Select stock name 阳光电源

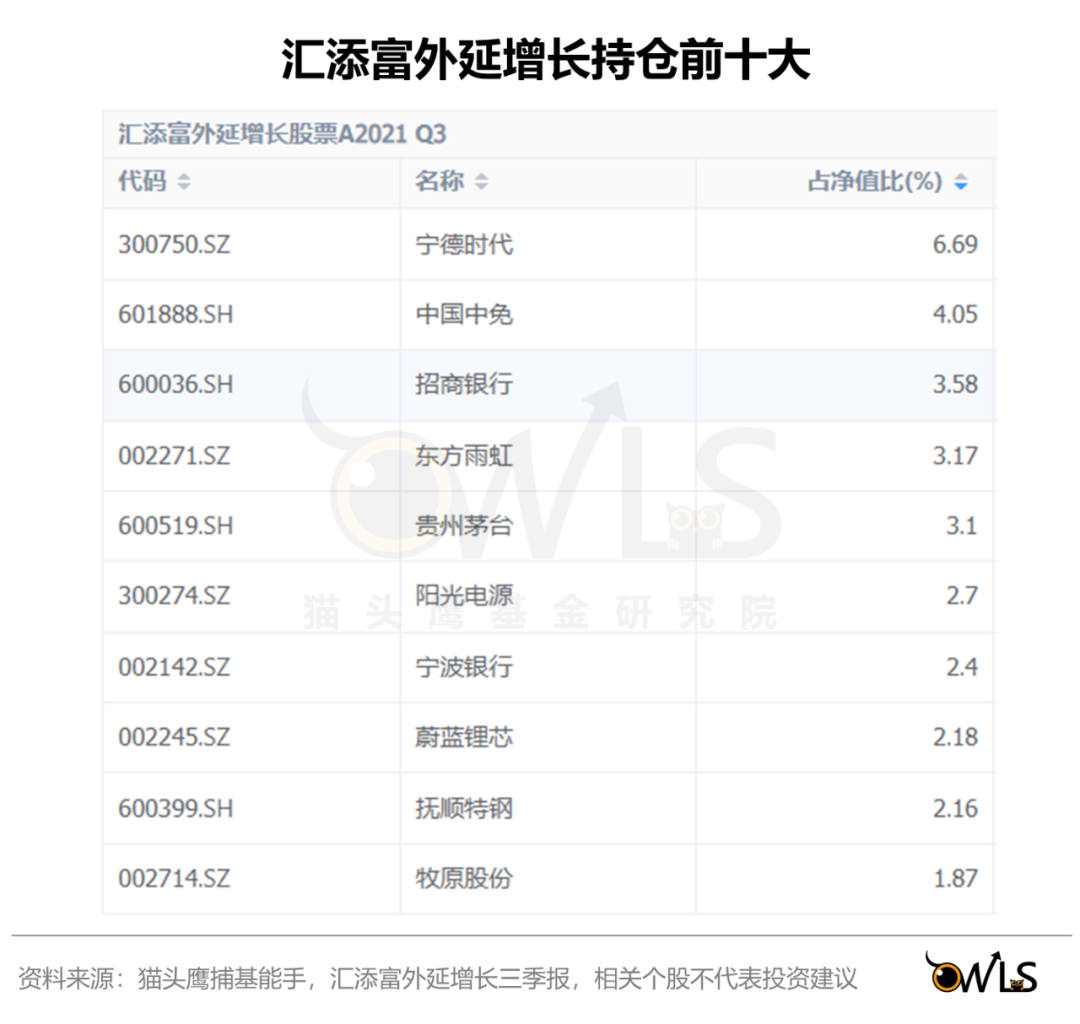tap(464, 596)
